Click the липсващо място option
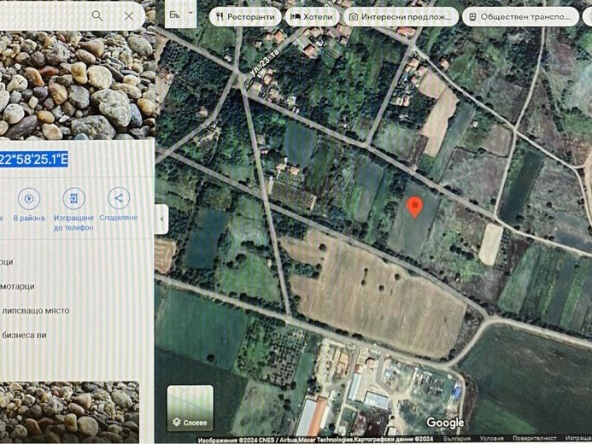This screenshot has width=592, height=444. coord(35,311)
